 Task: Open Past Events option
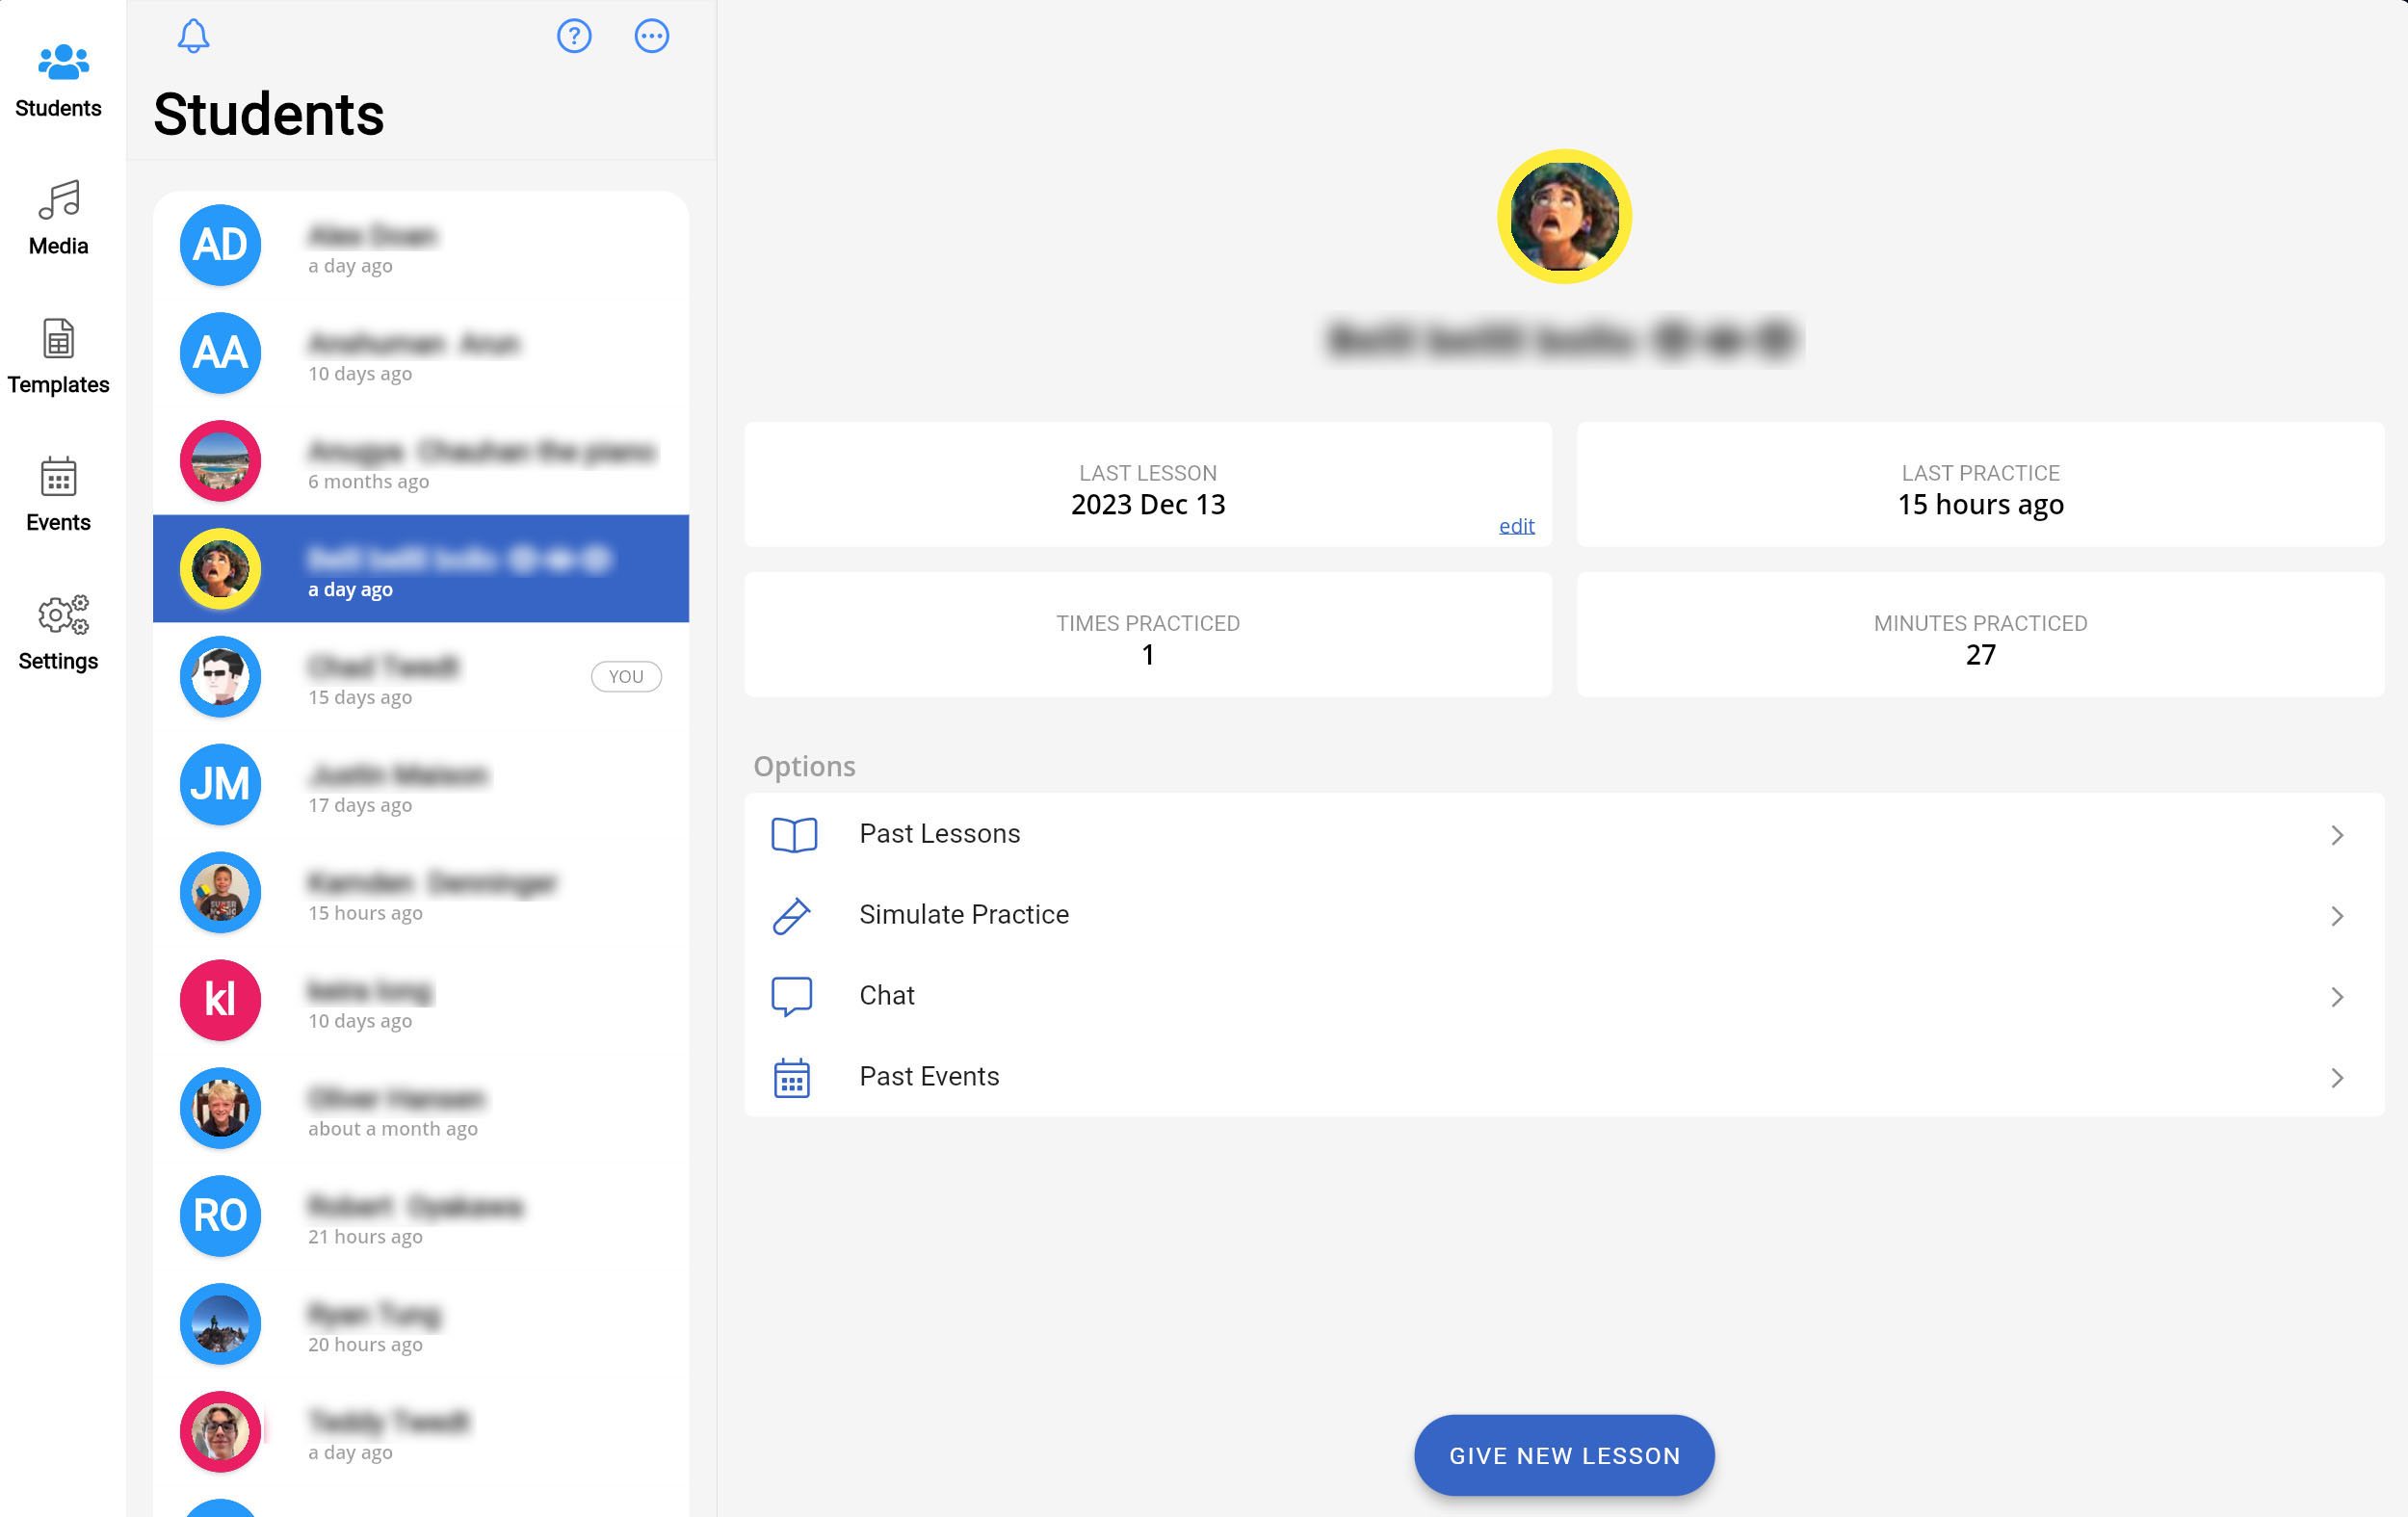1564,1077
